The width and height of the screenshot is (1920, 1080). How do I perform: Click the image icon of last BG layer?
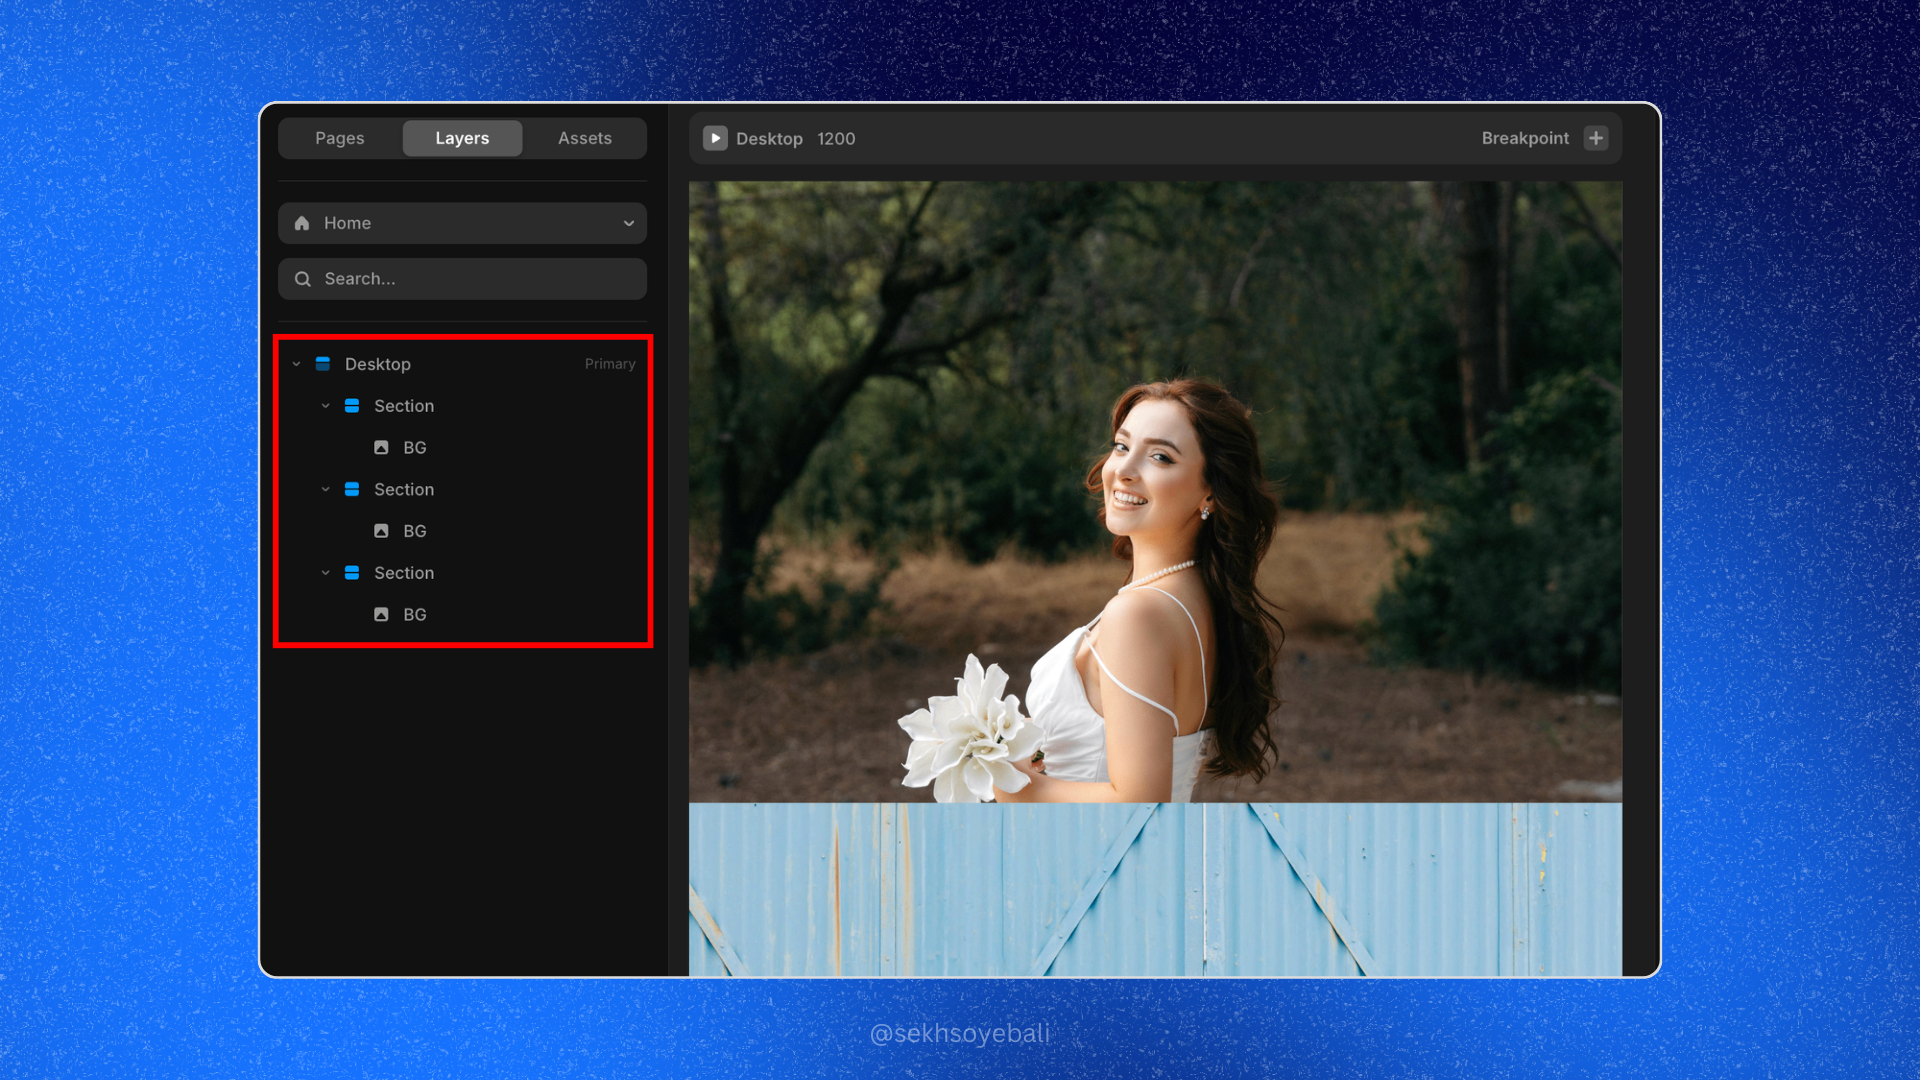(x=381, y=615)
